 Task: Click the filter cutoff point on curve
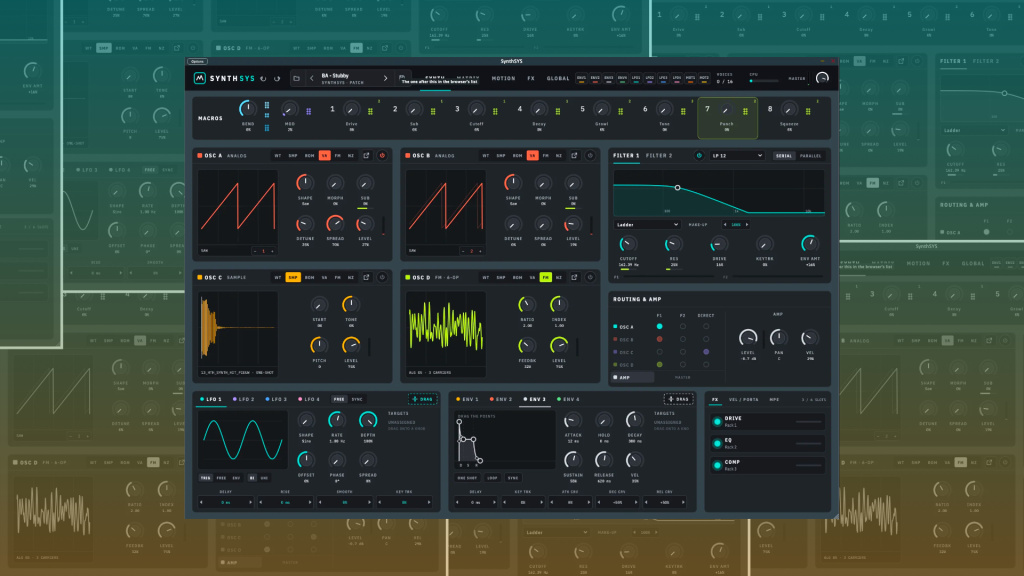click(678, 187)
